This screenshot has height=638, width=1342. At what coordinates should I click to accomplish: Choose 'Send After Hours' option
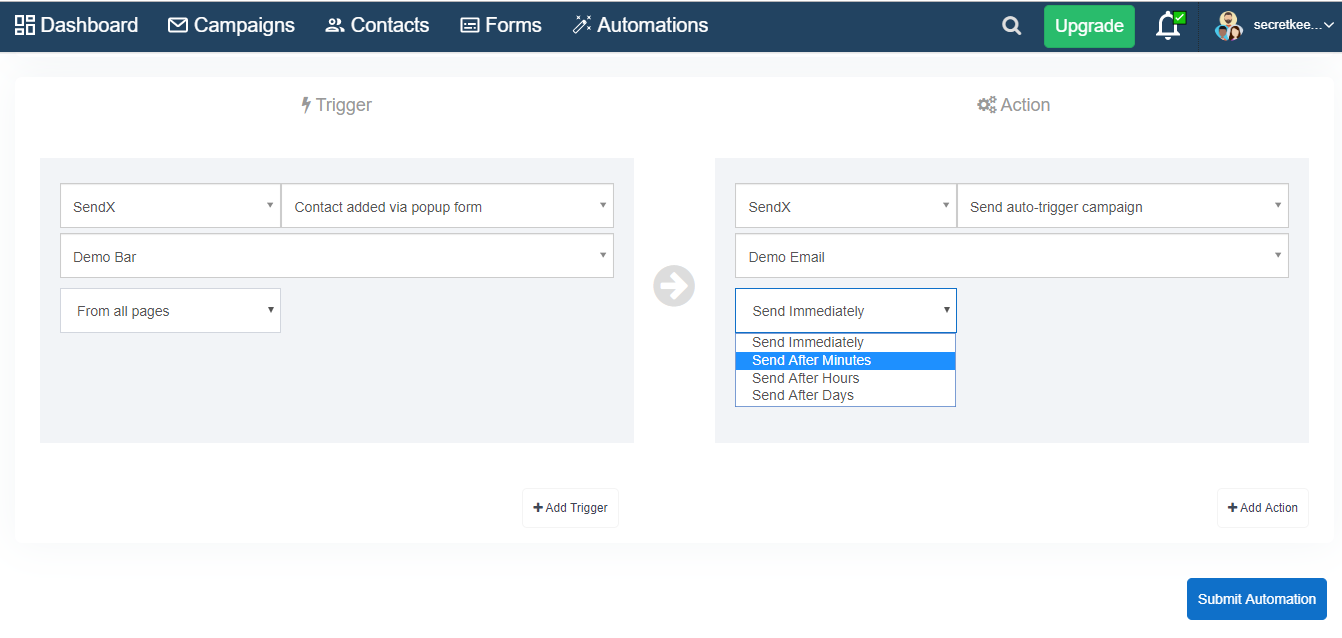click(846, 378)
